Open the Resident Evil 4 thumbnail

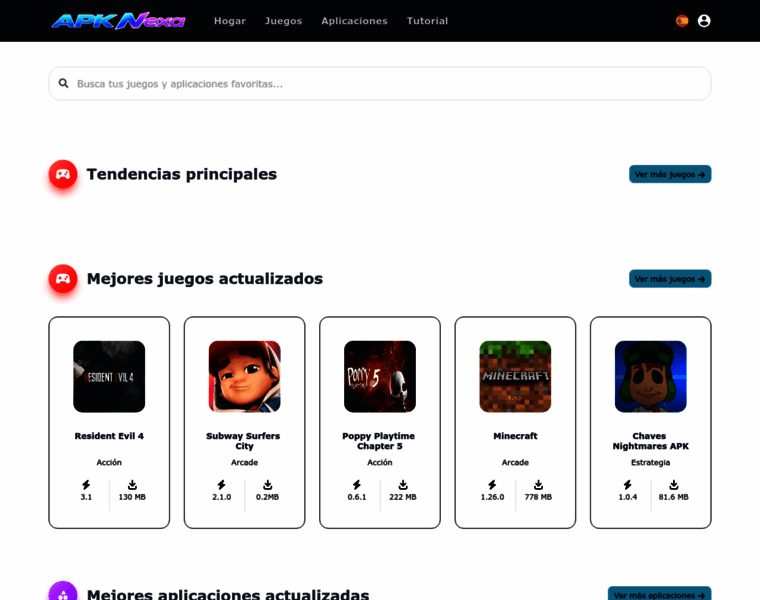click(109, 377)
